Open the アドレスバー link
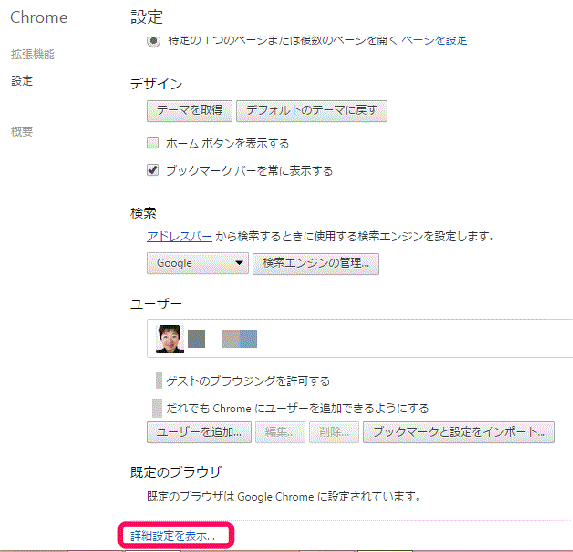 point(179,236)
